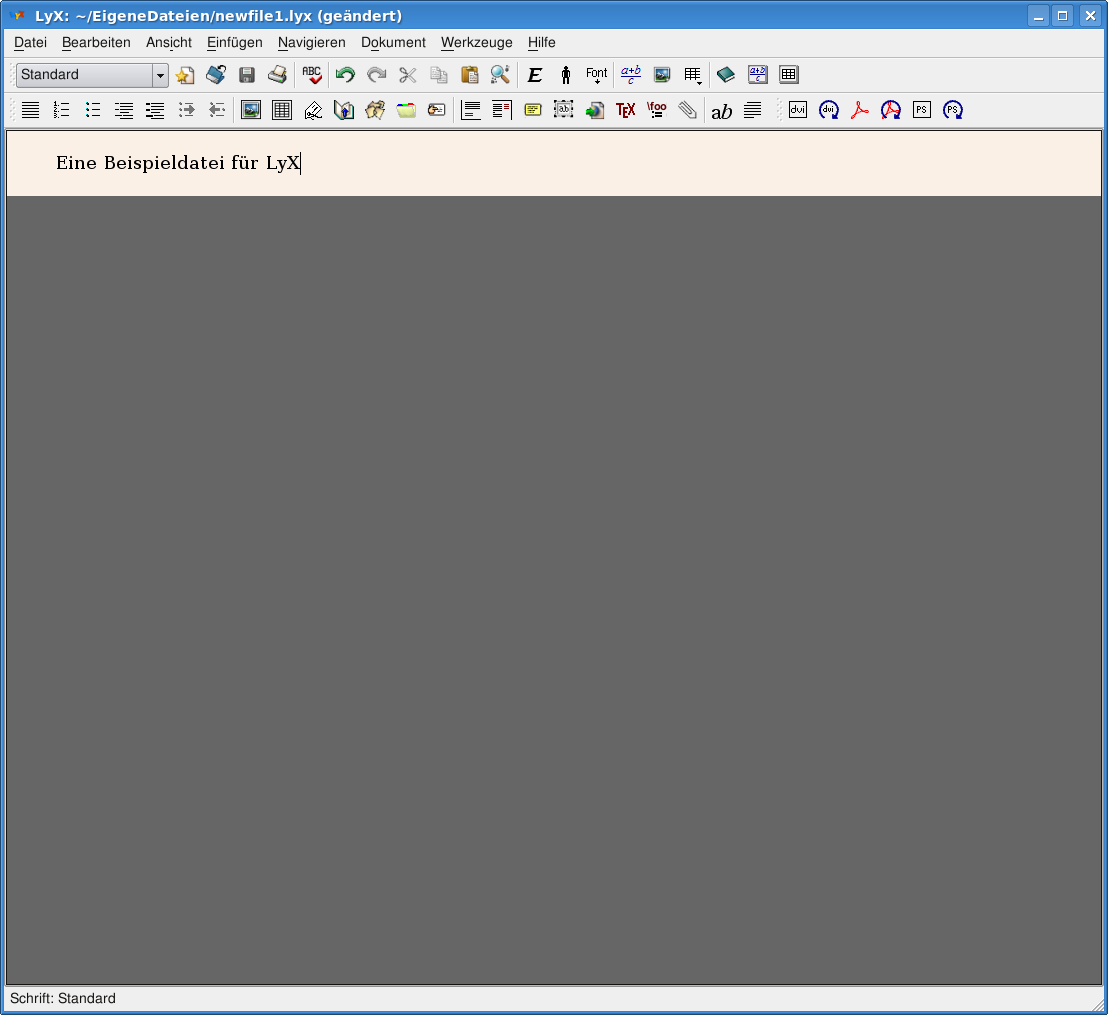View PDF output red Acrobat icon
Image resolution: width=1108 pixels, height=1015 pixels.
tap(860, 110)
